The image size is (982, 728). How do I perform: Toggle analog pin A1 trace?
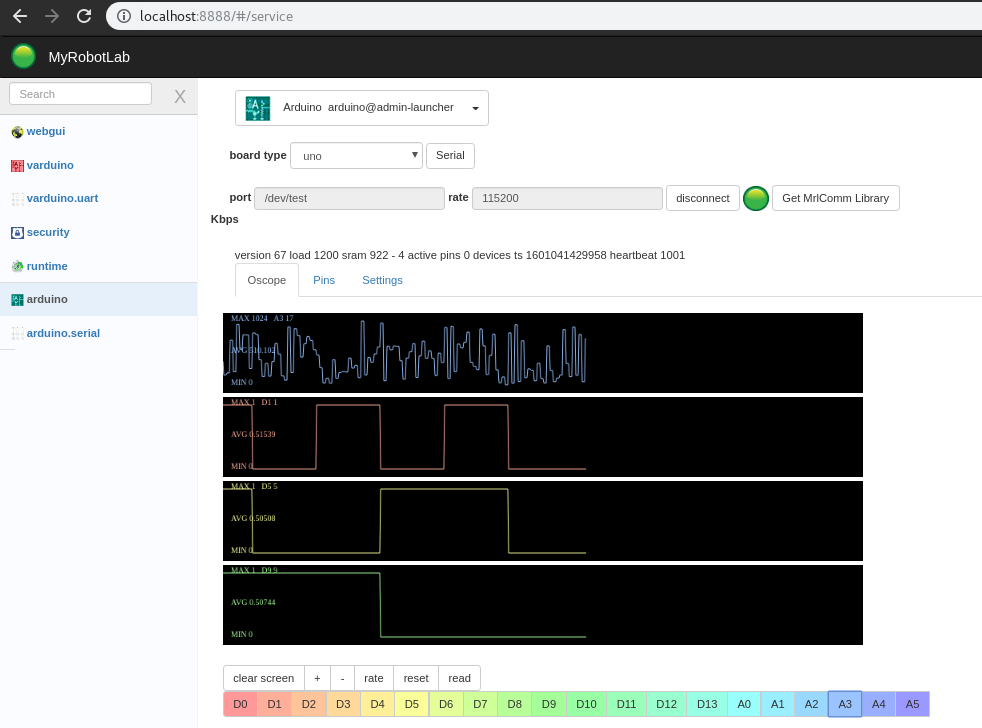[778, 704]
